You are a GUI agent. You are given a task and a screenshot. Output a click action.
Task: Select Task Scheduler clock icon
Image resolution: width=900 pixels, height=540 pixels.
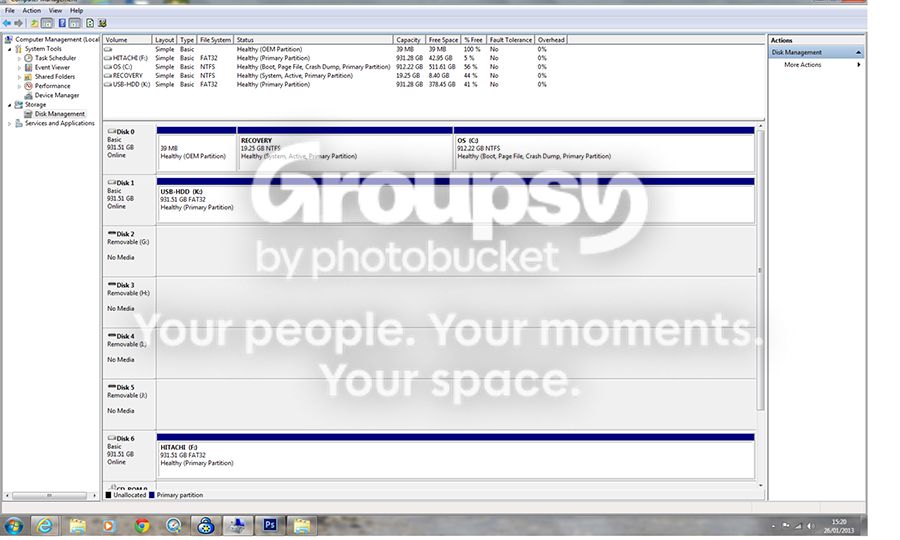tap(28, 58)
